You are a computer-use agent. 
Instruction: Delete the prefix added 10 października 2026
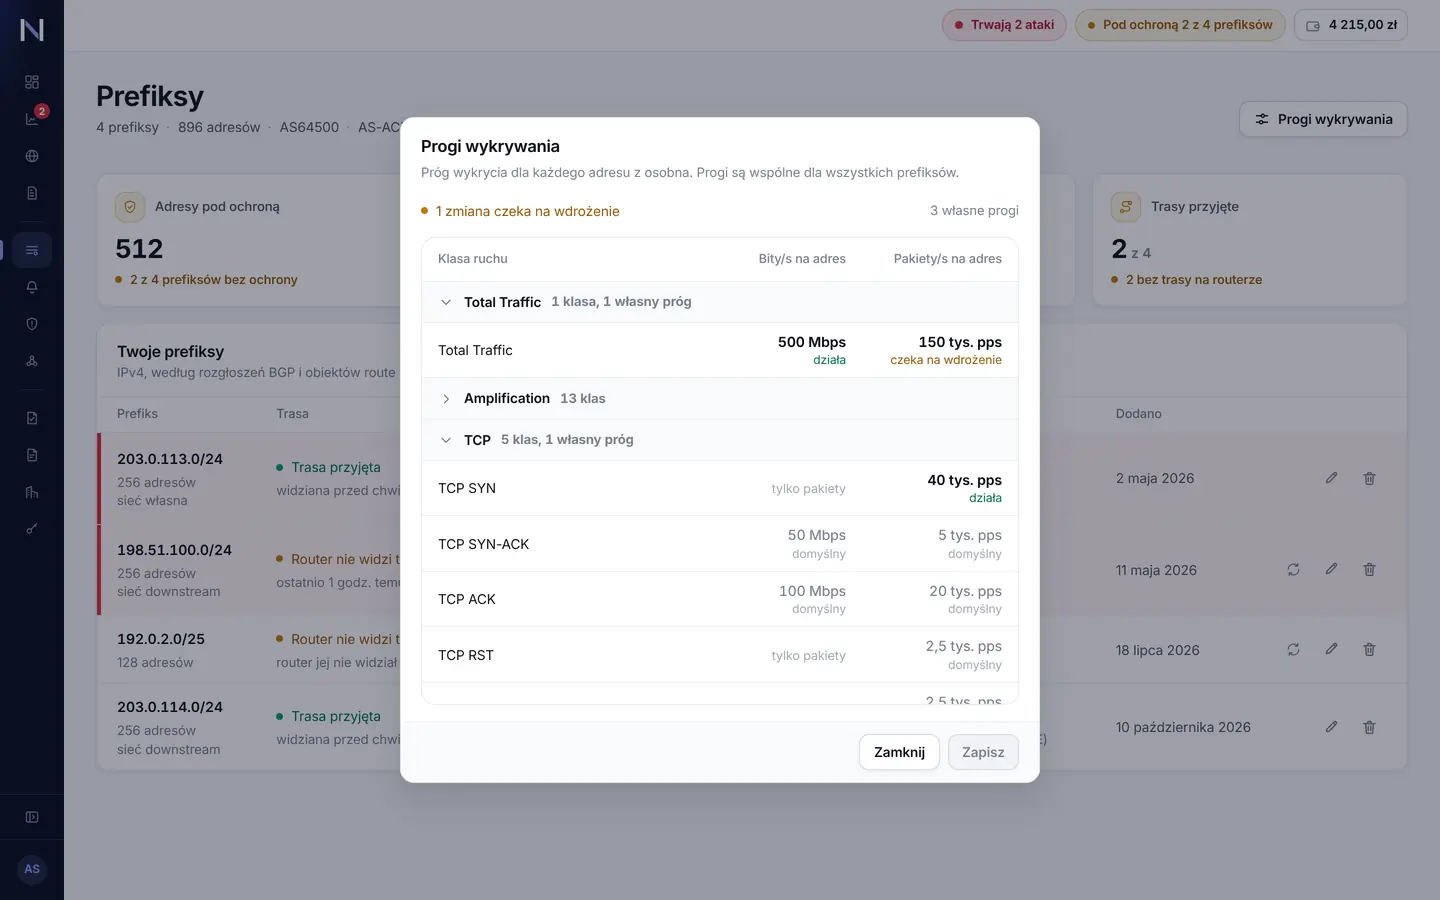click(x=1369, y=727)
